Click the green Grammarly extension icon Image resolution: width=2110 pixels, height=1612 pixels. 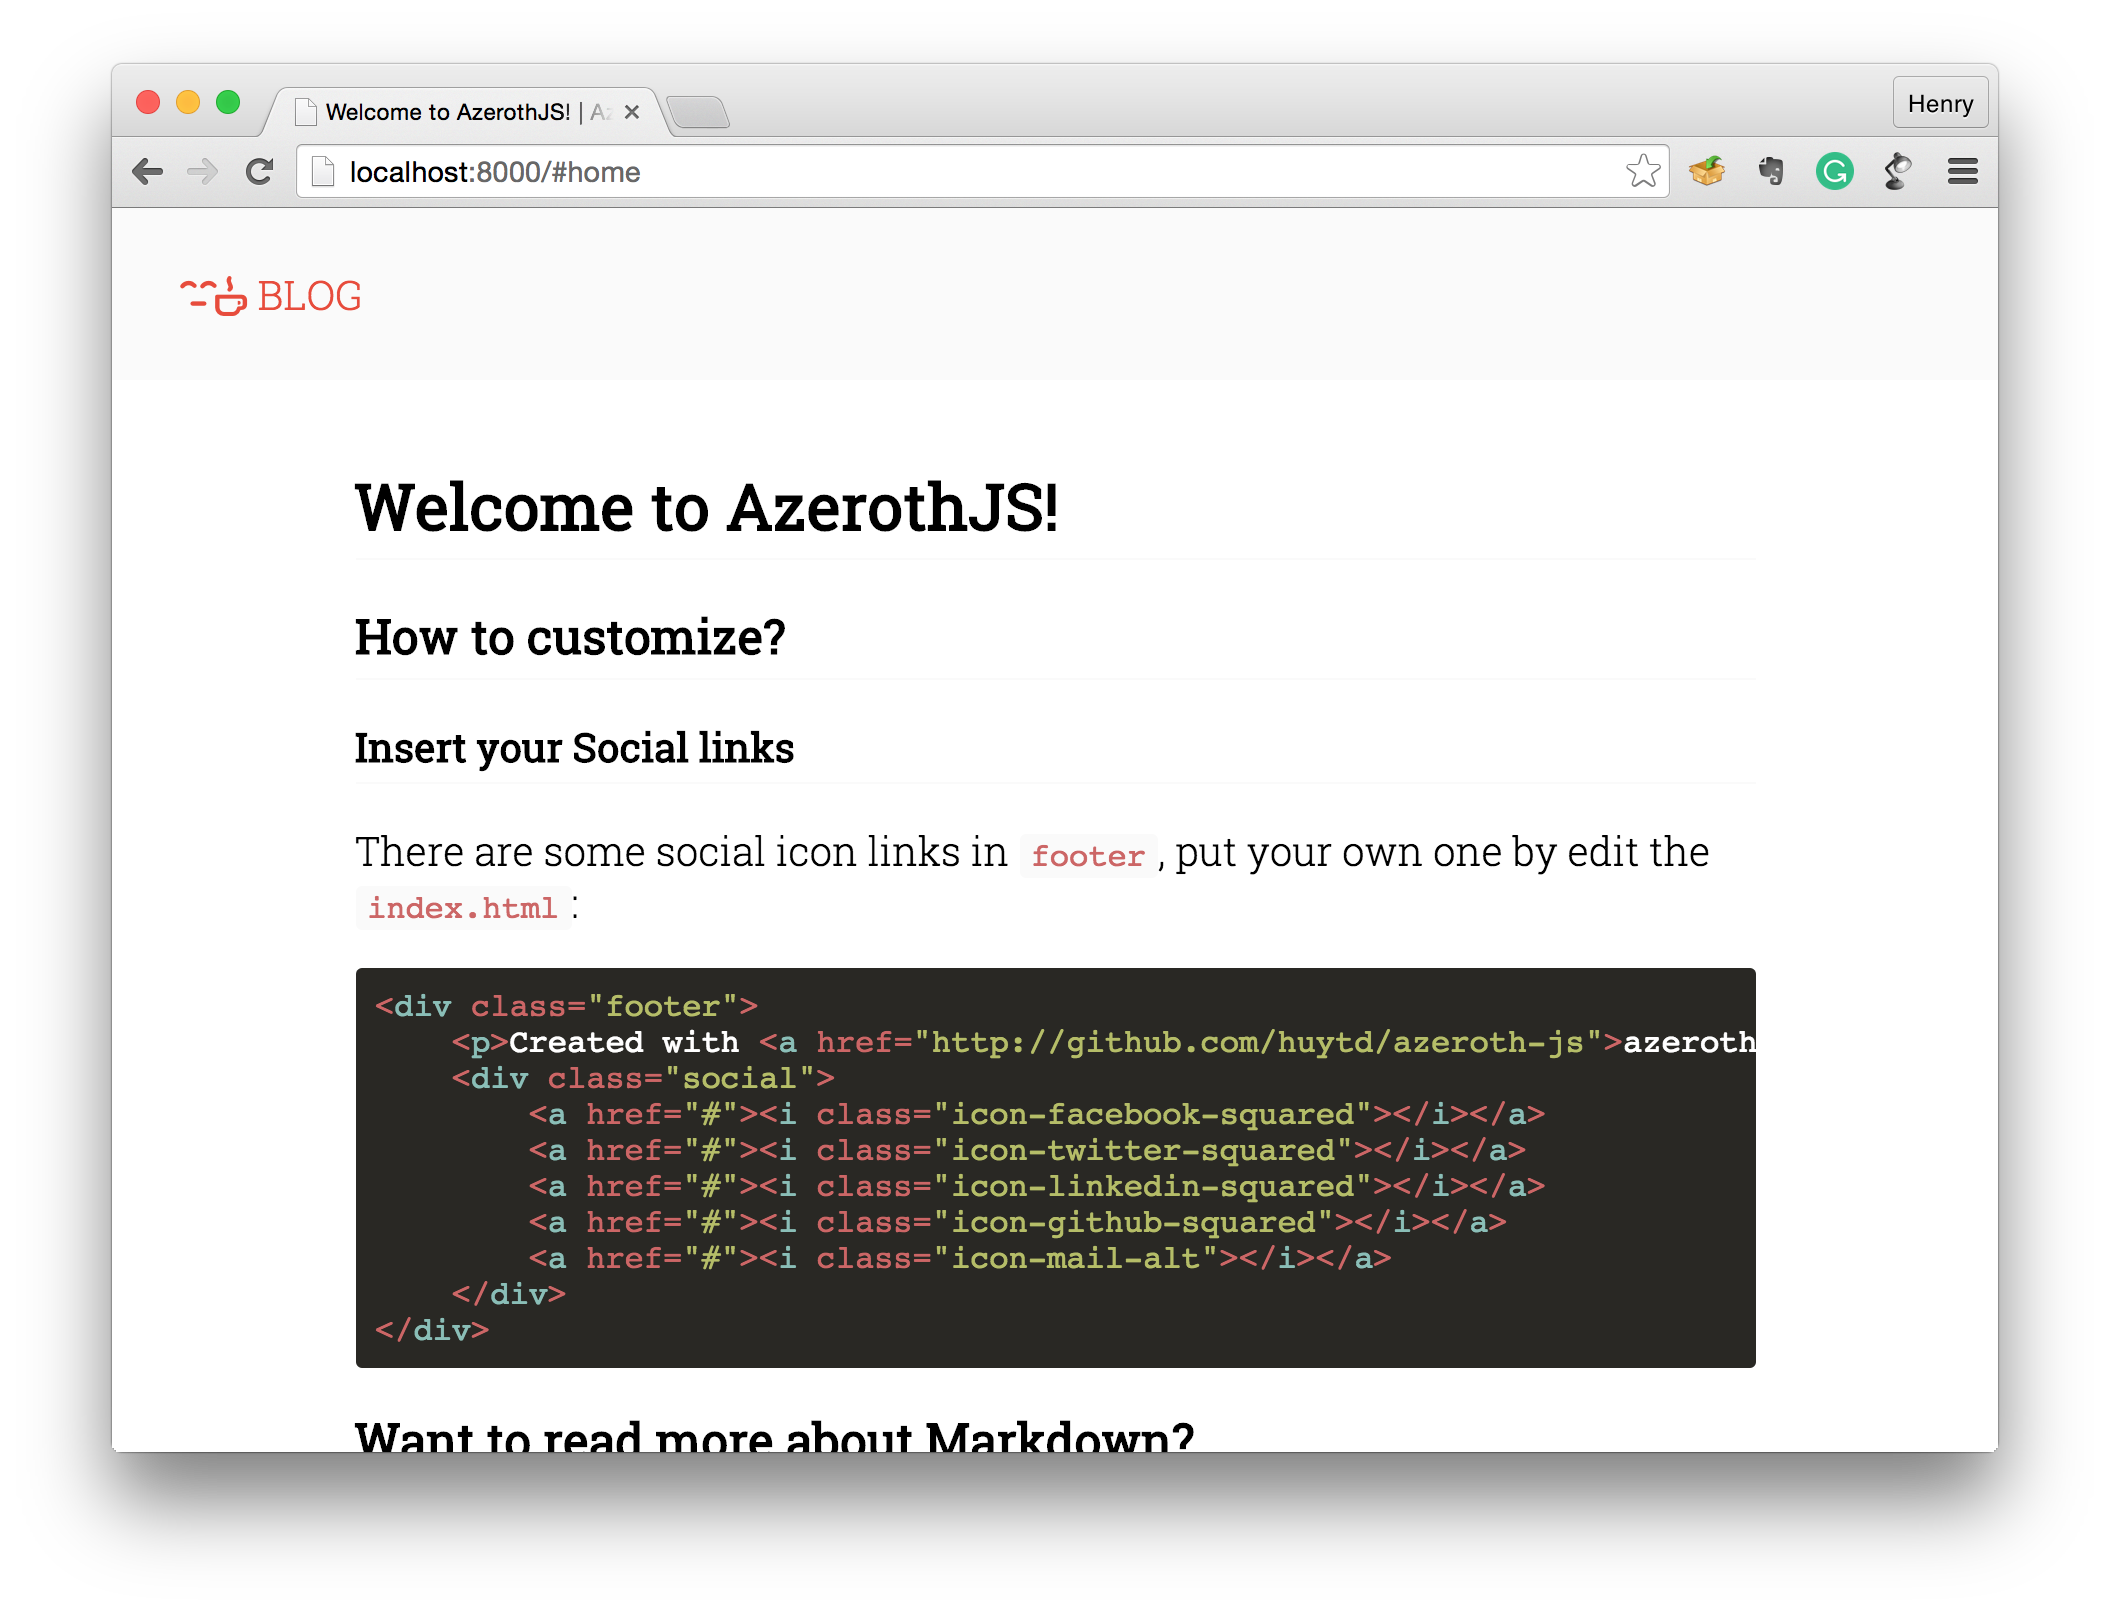[1834, 172]
